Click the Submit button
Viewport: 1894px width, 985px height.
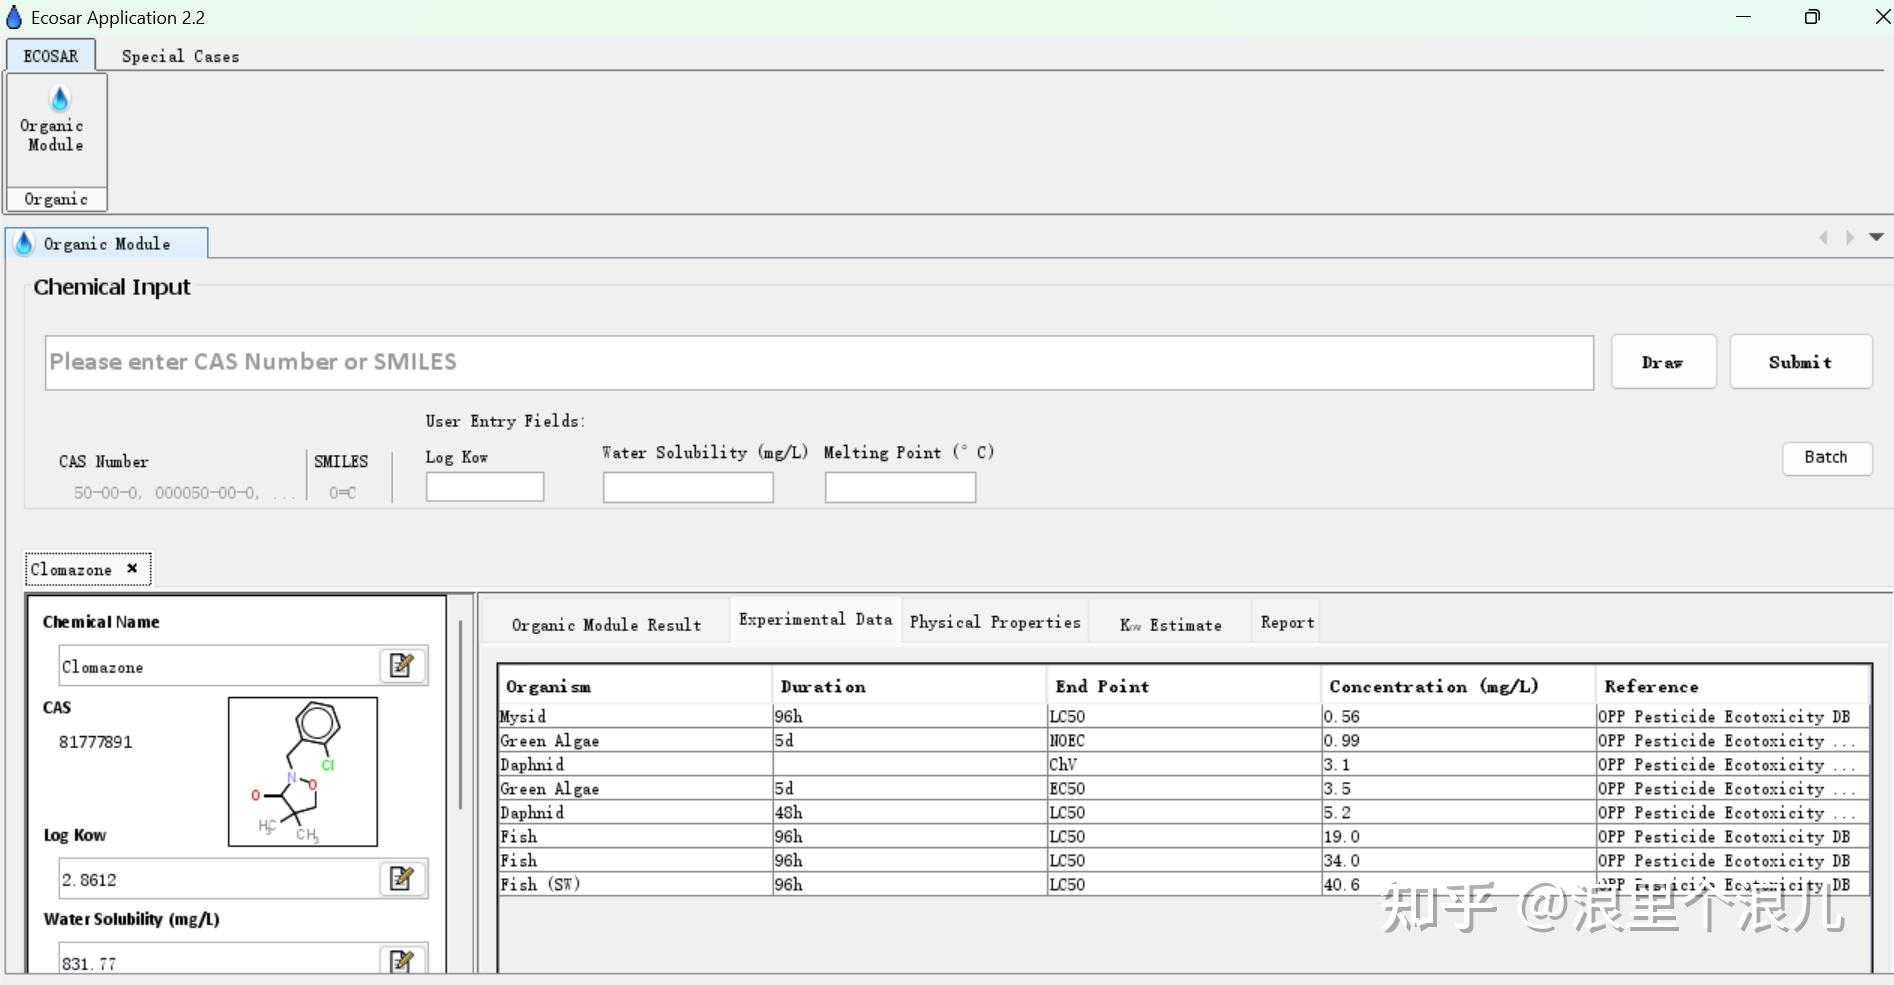pyautogui.click(x=1800, y=362)
